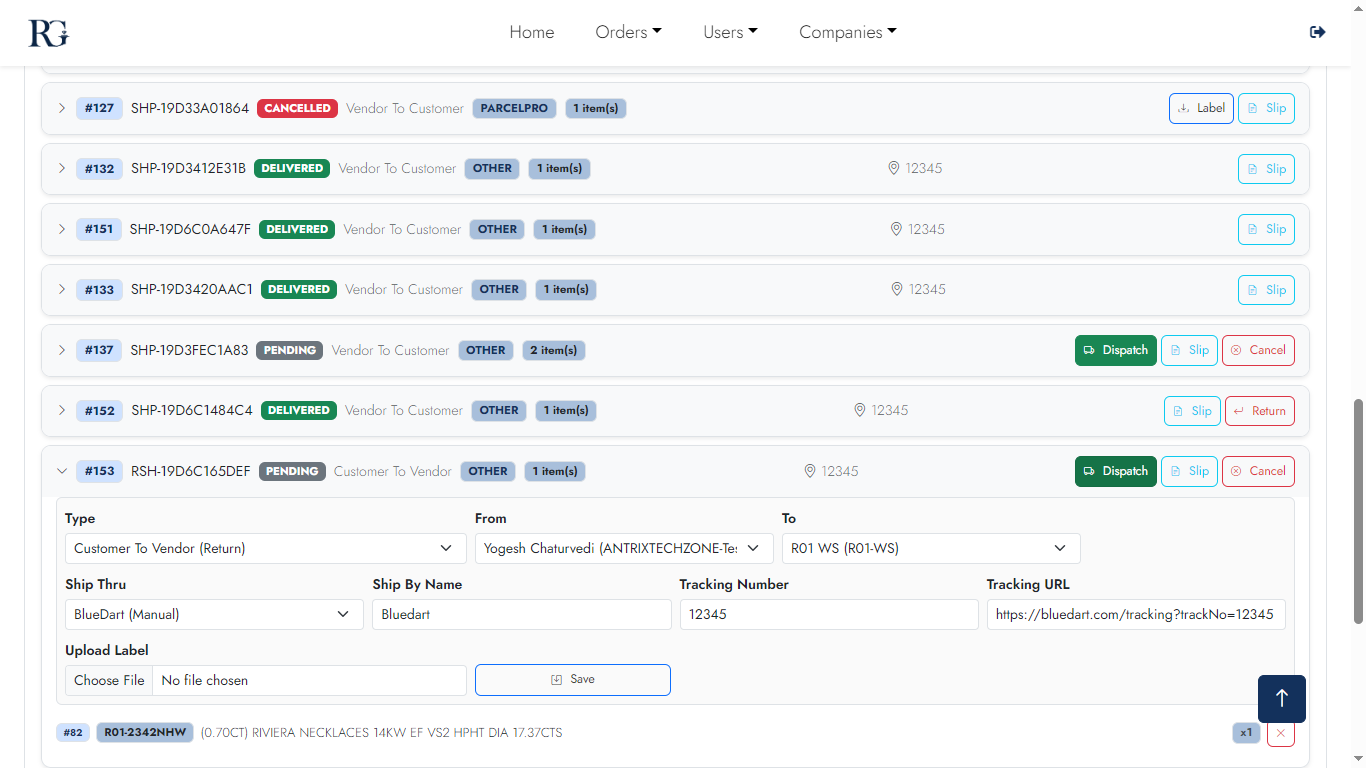The image size is (1366, 768).
Task: Open the Ship Thru dropdown
Action: tap(214, 614)
